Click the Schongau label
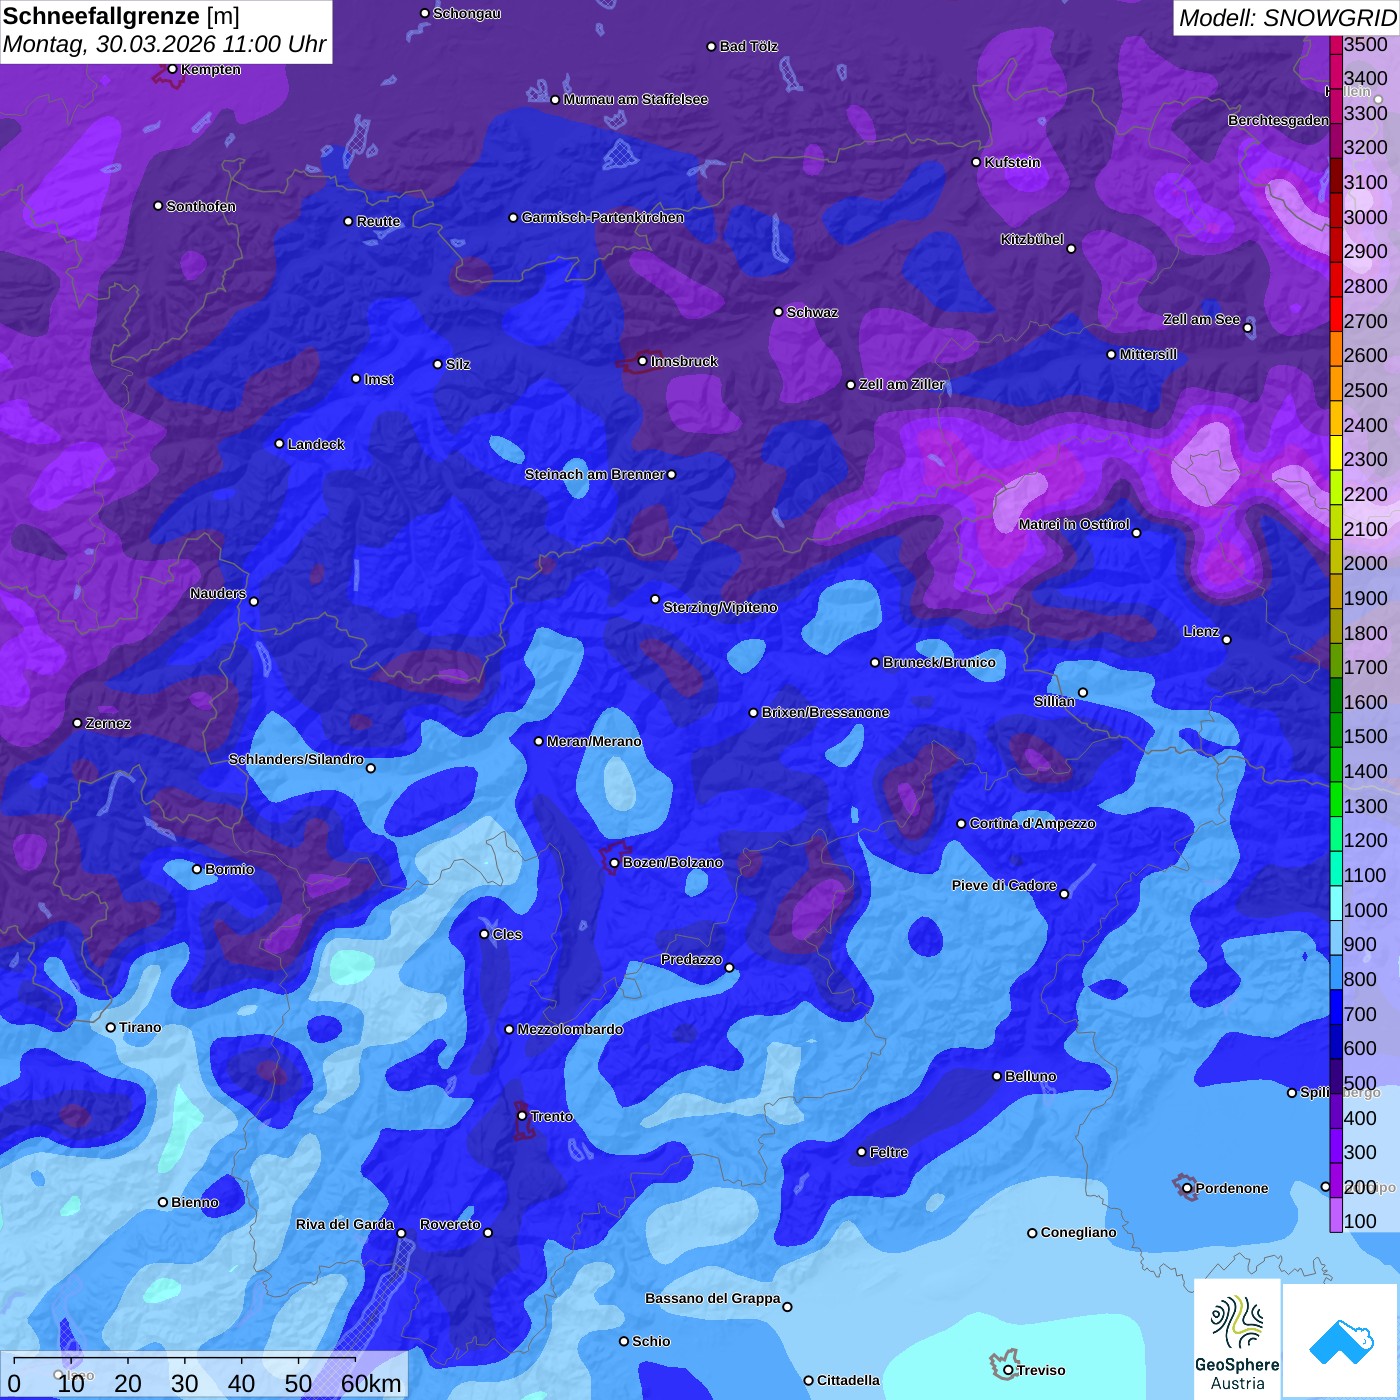Viewport: 1400px width, 1400px height. 467,13
